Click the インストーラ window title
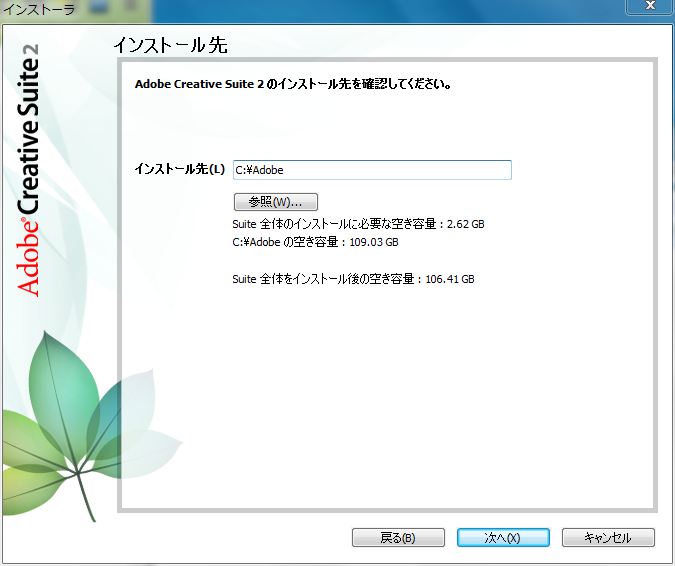Image resolution: width=675 pixels, height=566 pixels. (x=39, y=9)
